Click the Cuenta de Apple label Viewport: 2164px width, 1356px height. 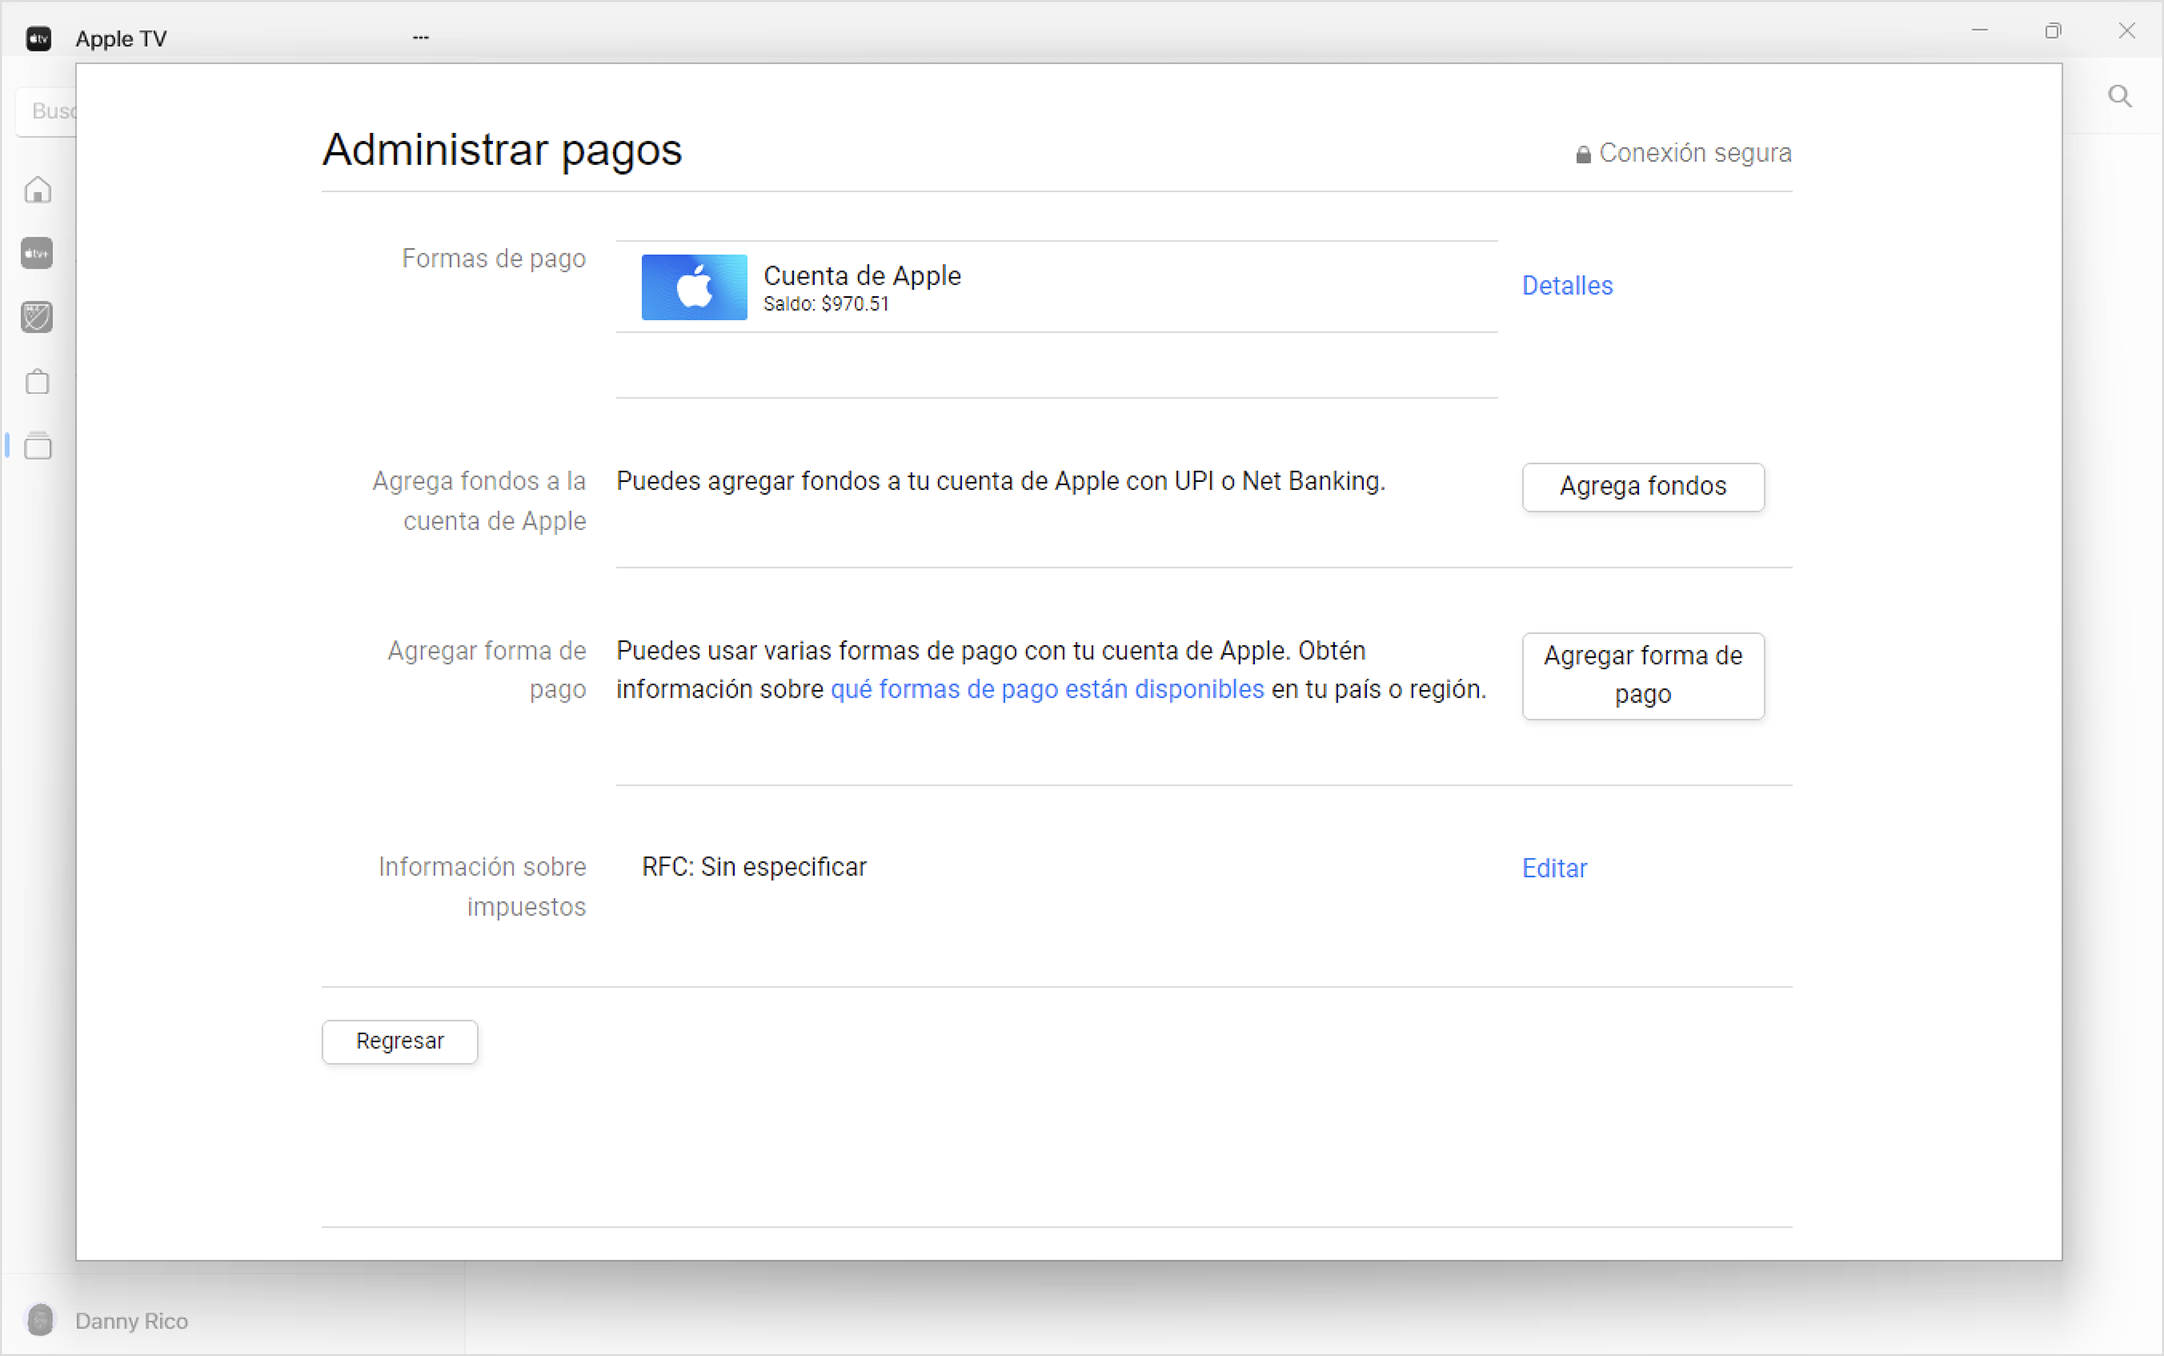coord(862,276)
